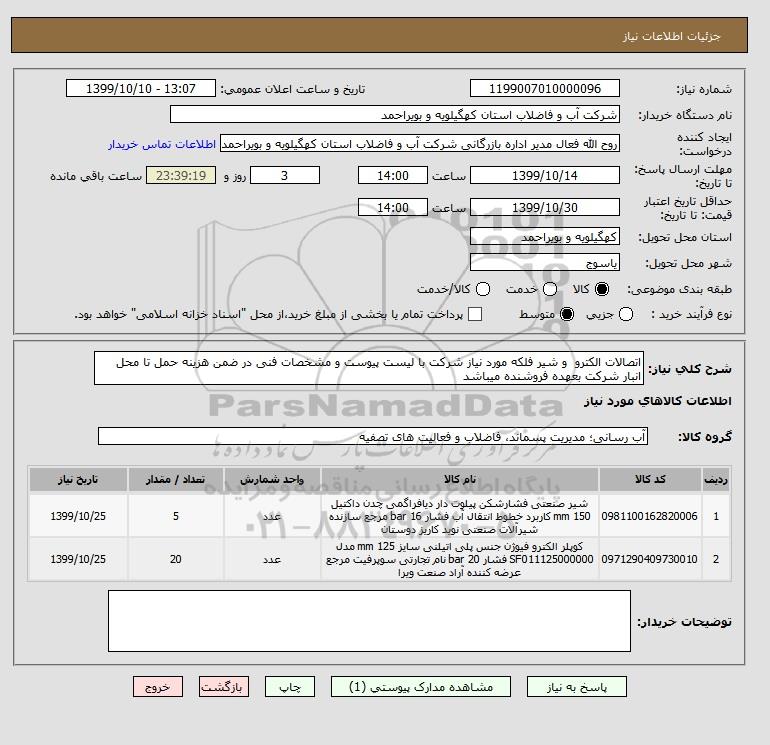
Task: Click the request creator field روح الله فعال
Action: pos(420,144)
